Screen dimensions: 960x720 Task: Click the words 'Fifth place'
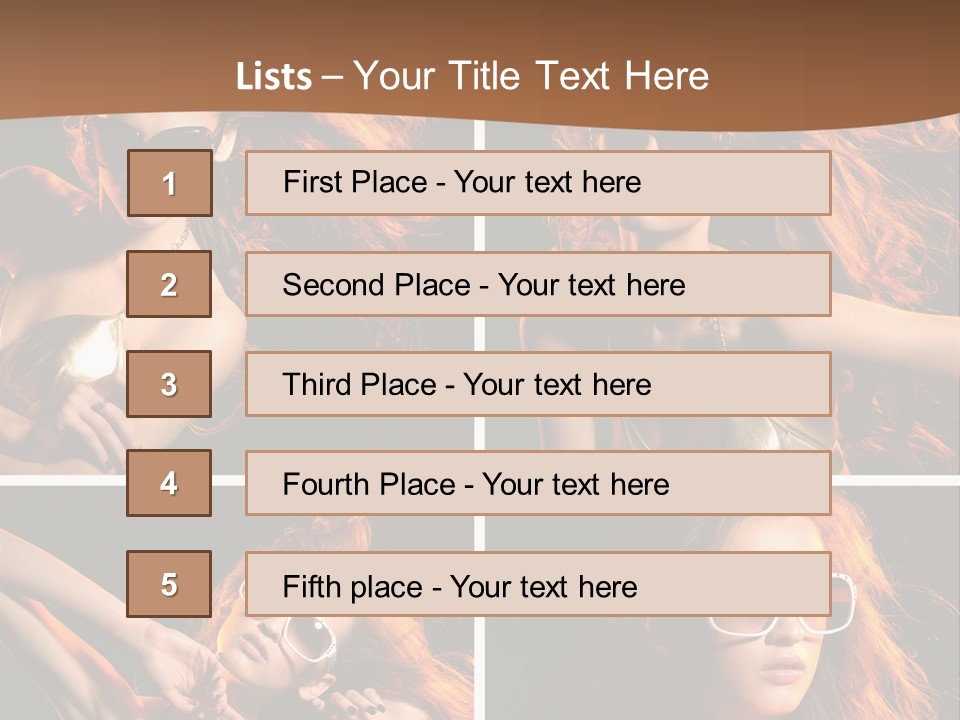coord(353,587)
